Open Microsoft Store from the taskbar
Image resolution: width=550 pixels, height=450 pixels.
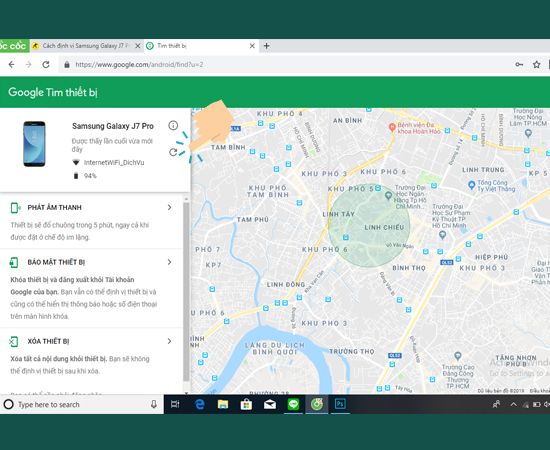tap(246, 404)
